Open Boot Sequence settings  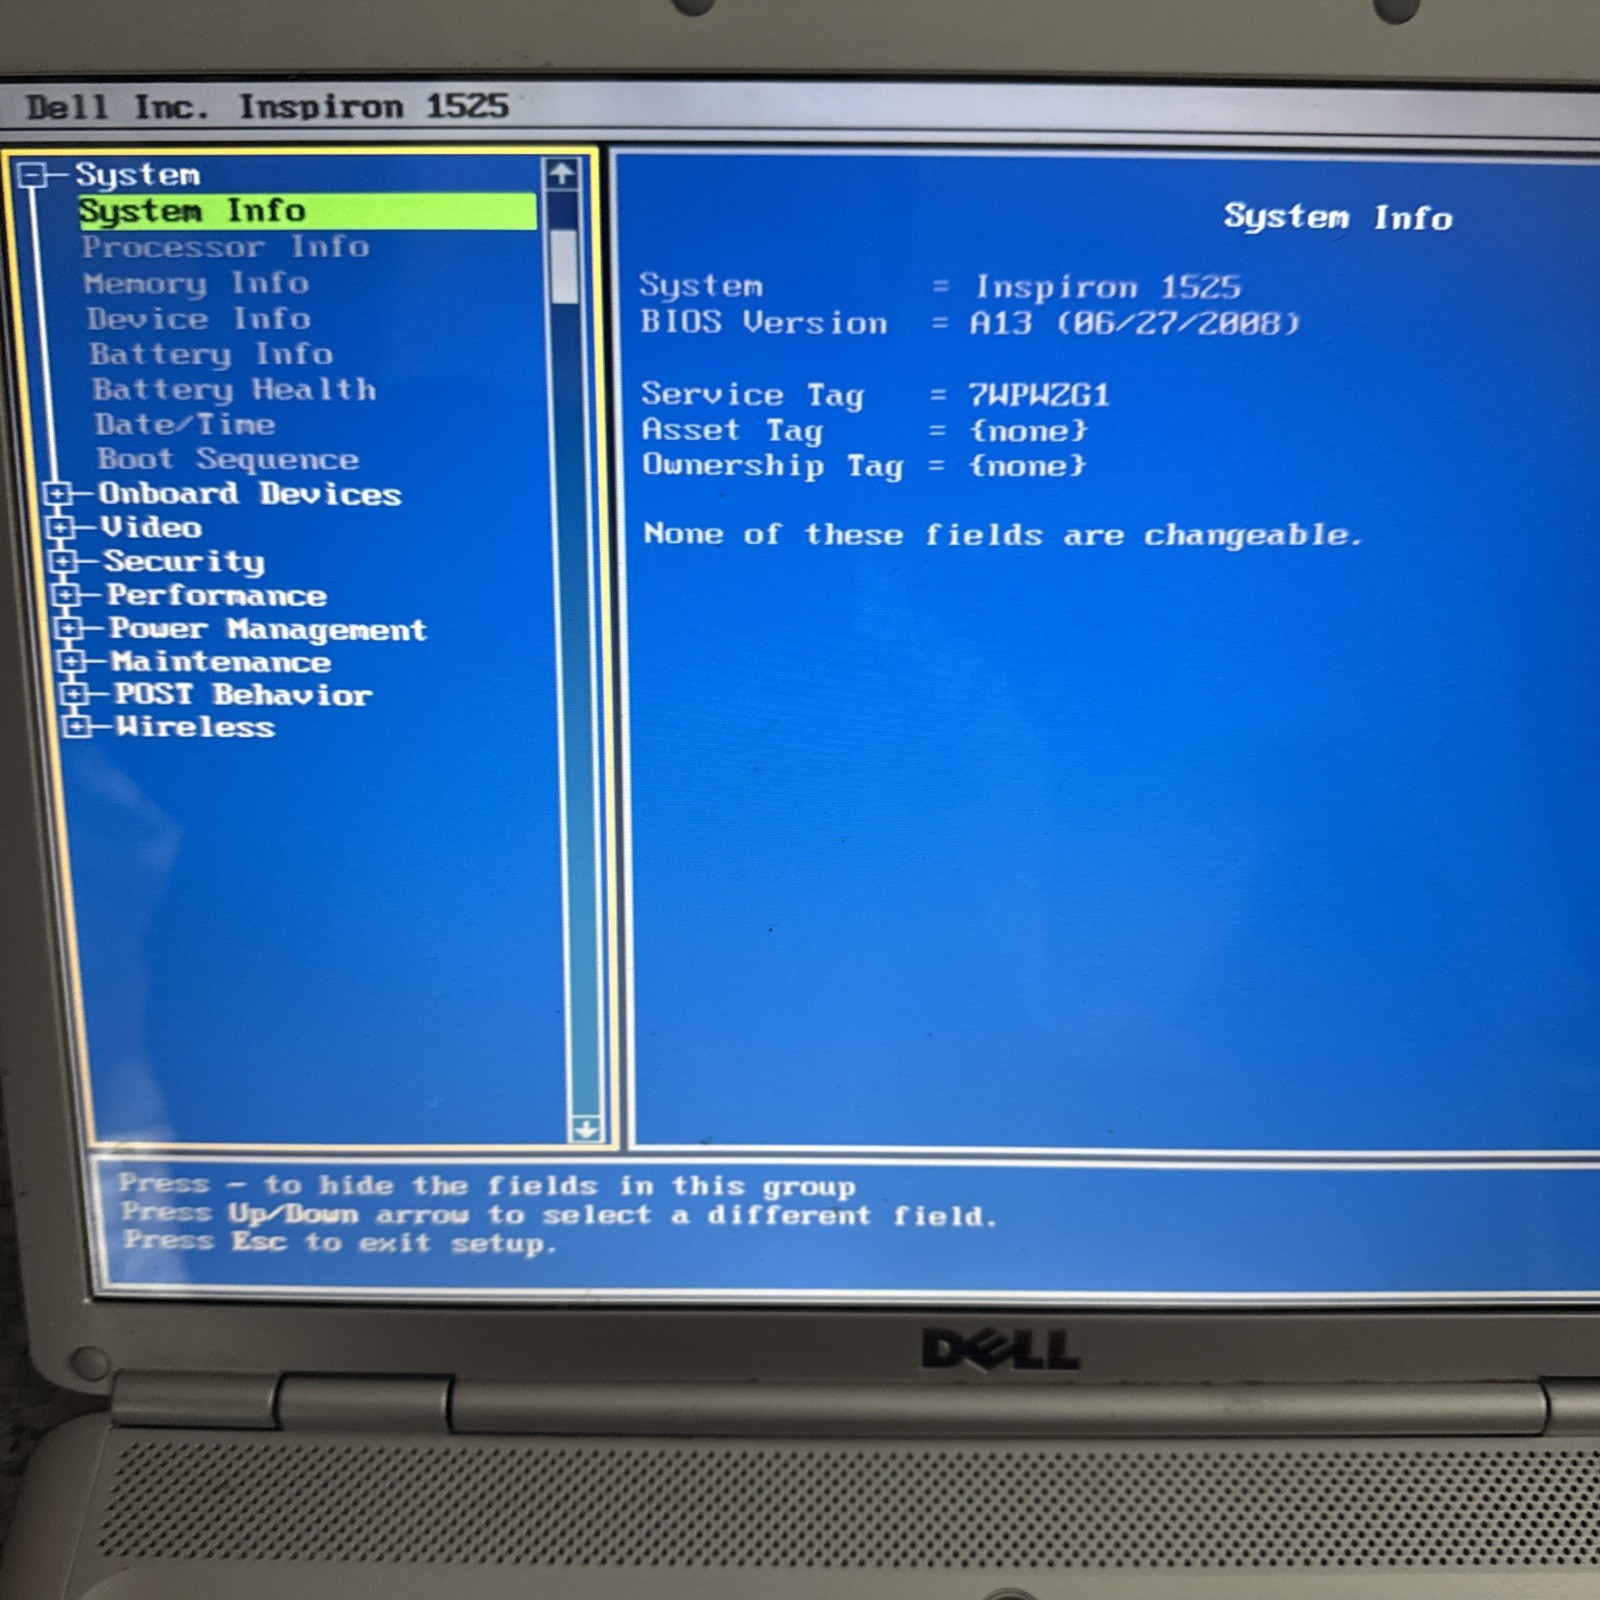coord(228,459)
